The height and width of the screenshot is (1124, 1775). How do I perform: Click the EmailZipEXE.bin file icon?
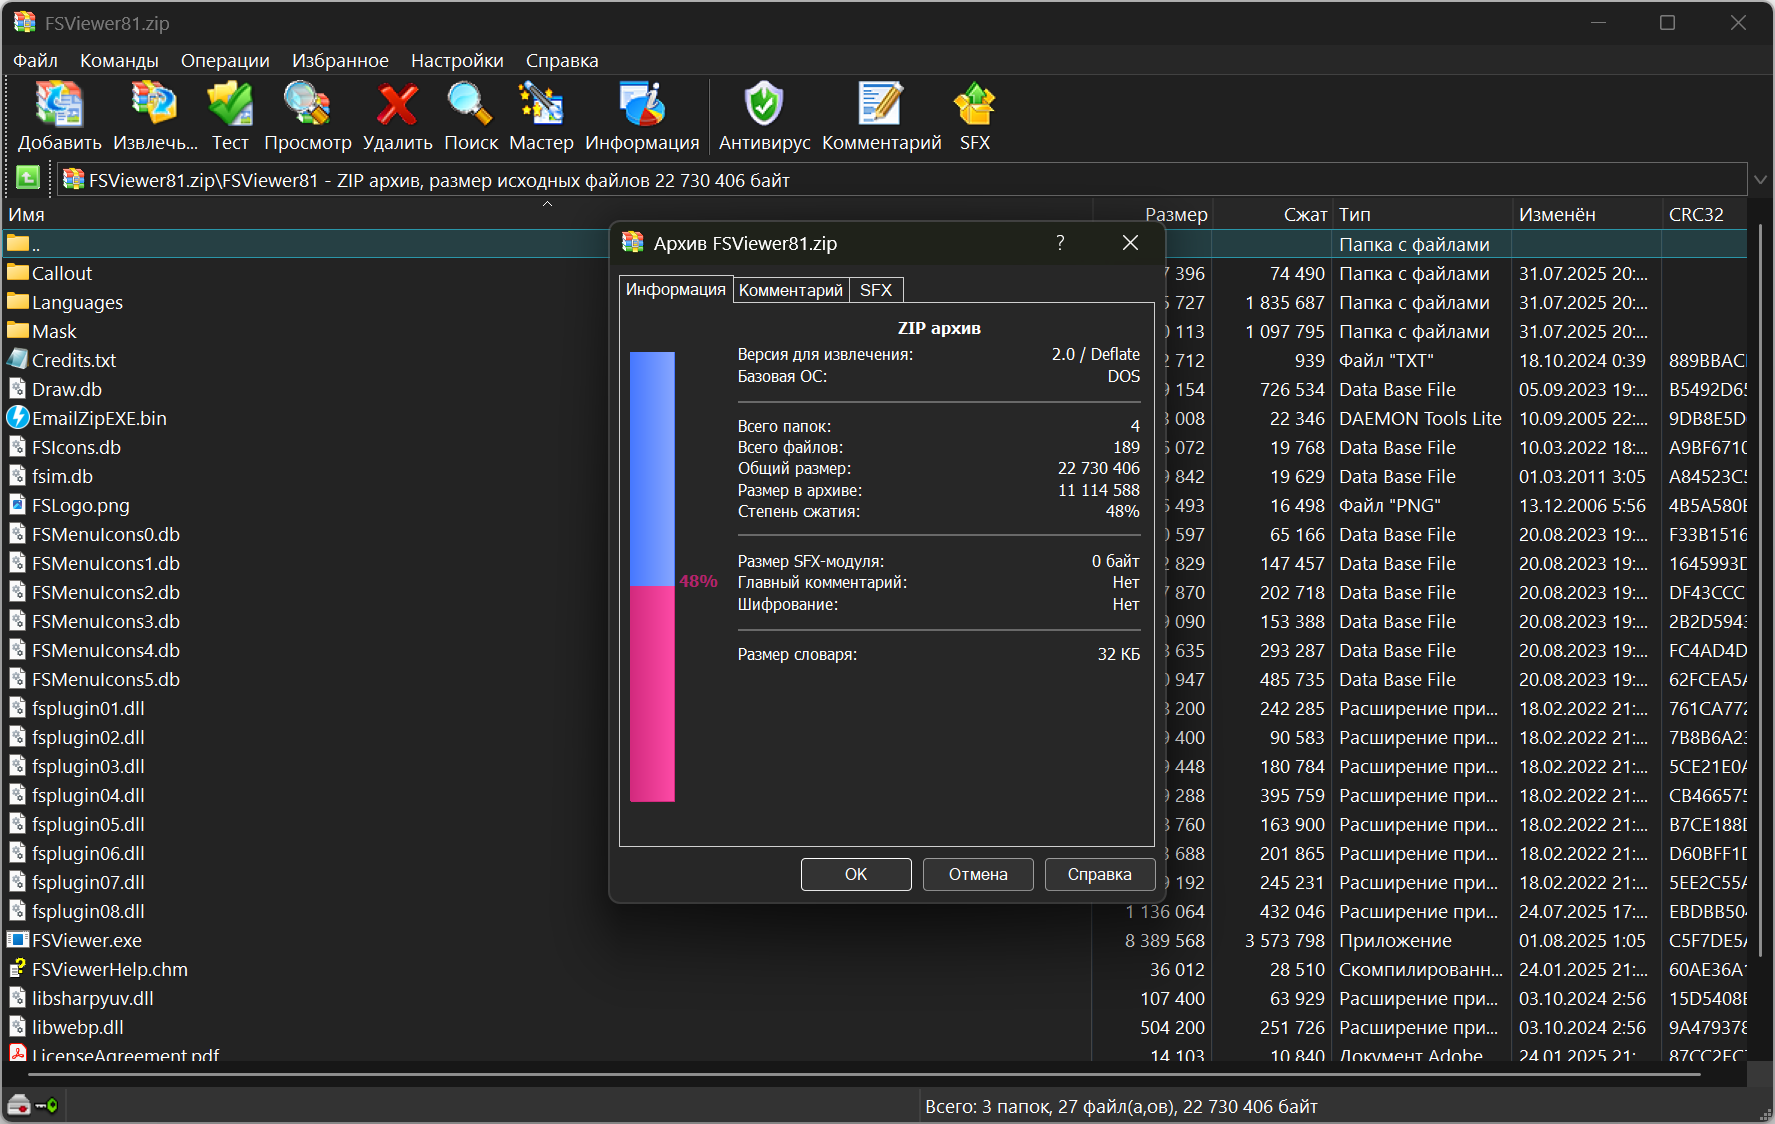point(18,418)
